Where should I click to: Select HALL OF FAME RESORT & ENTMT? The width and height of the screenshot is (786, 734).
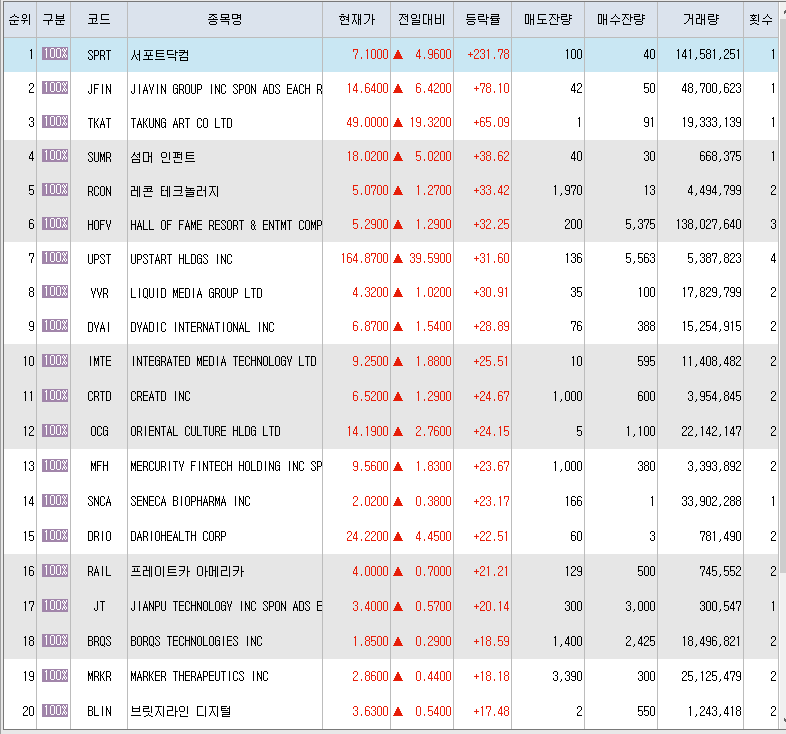pos(226,225)
